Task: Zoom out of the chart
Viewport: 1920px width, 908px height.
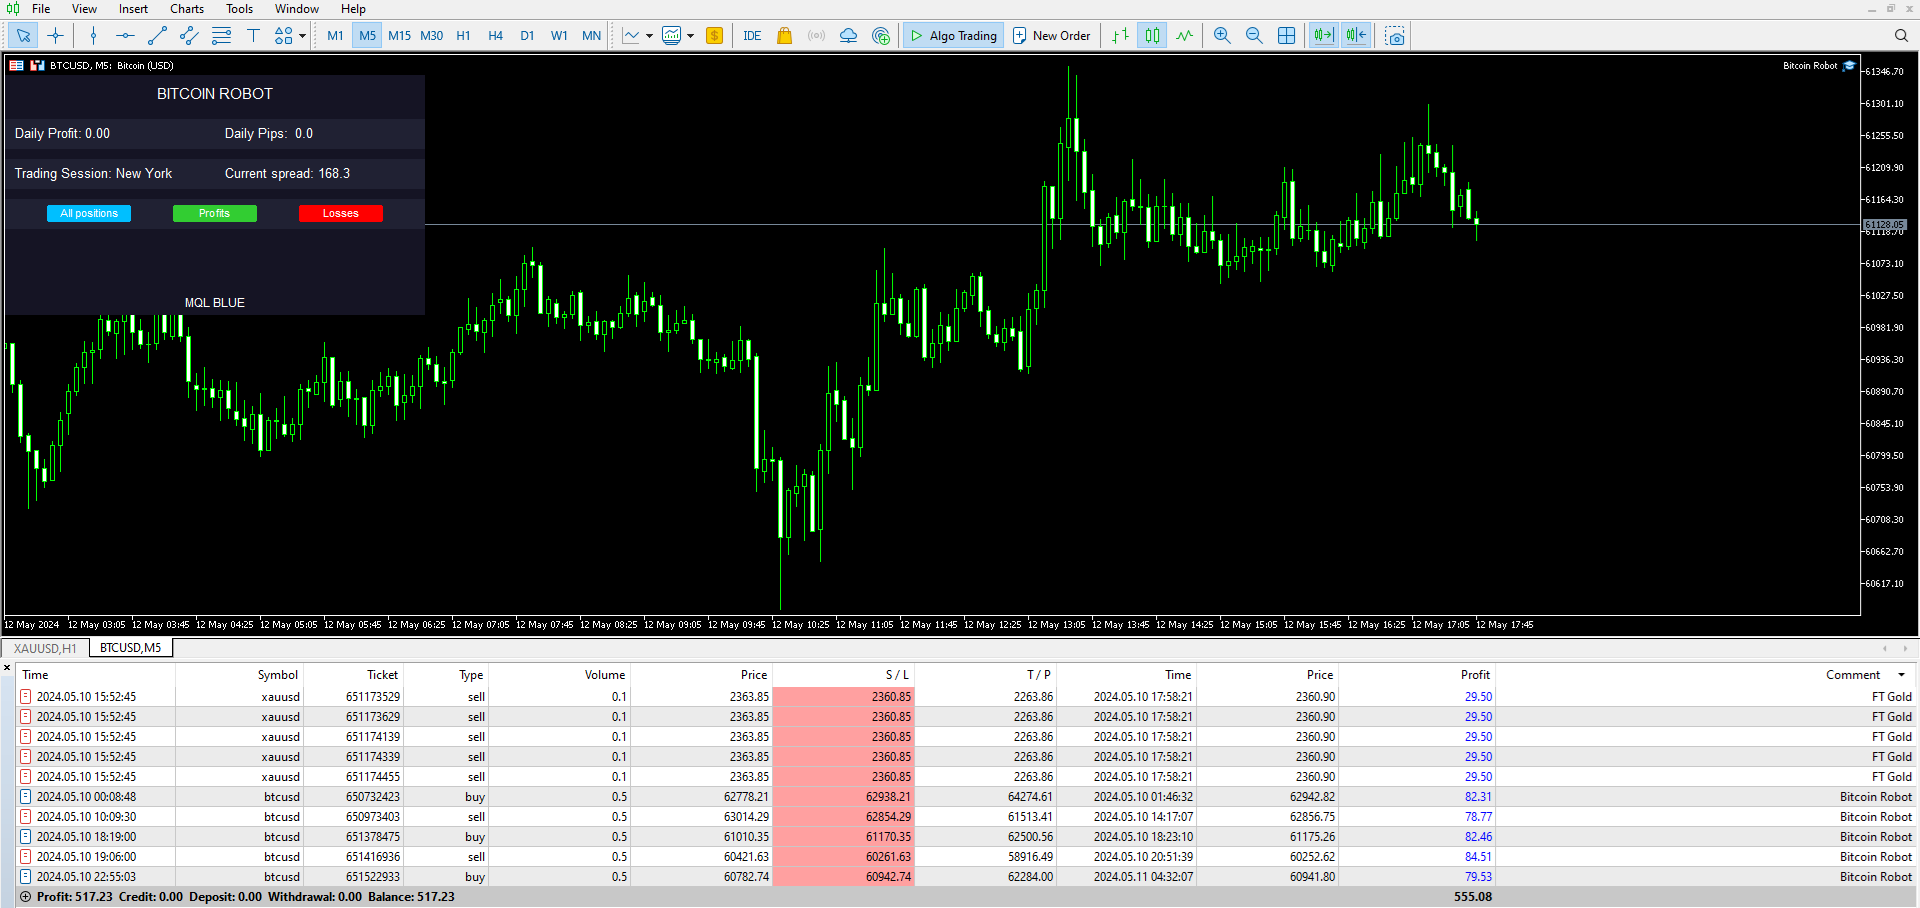Action: tap(1254, 36)
